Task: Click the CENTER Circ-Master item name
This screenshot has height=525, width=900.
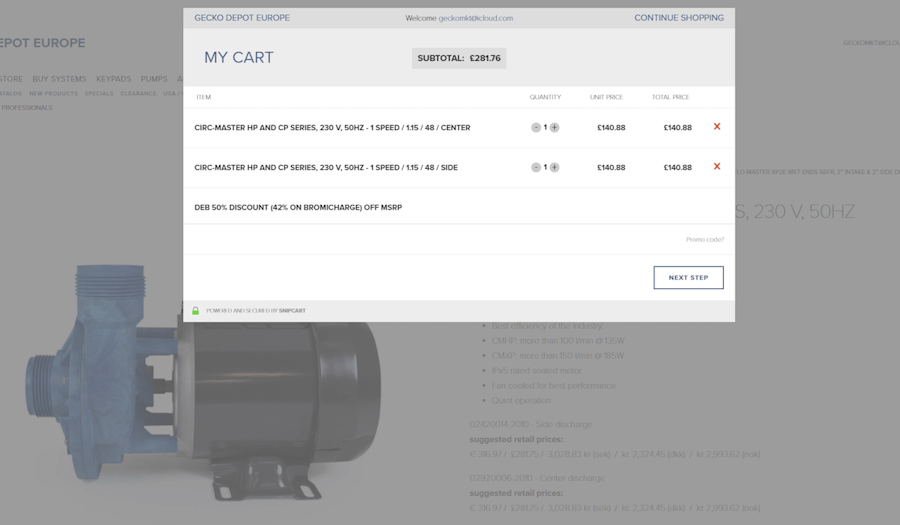Action: click(332, 127)
